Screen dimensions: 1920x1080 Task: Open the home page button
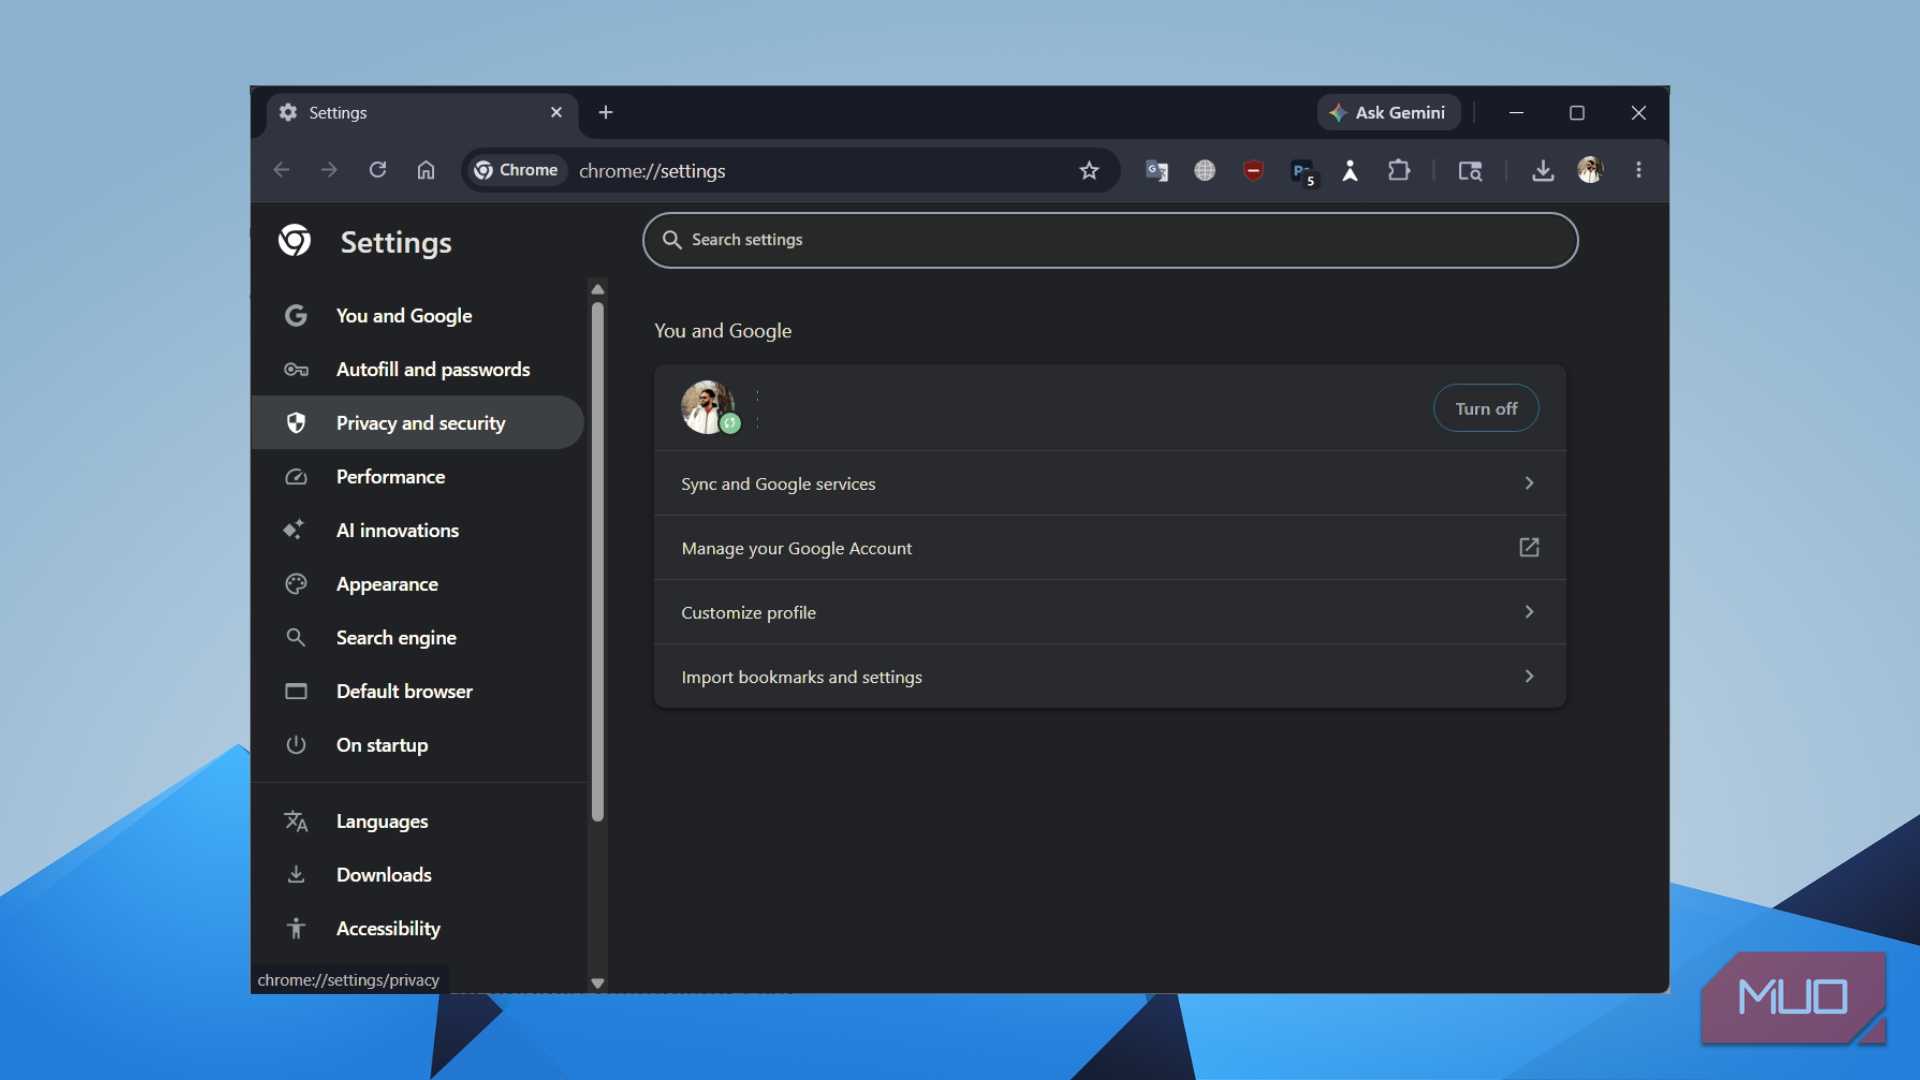pos(426,170)
